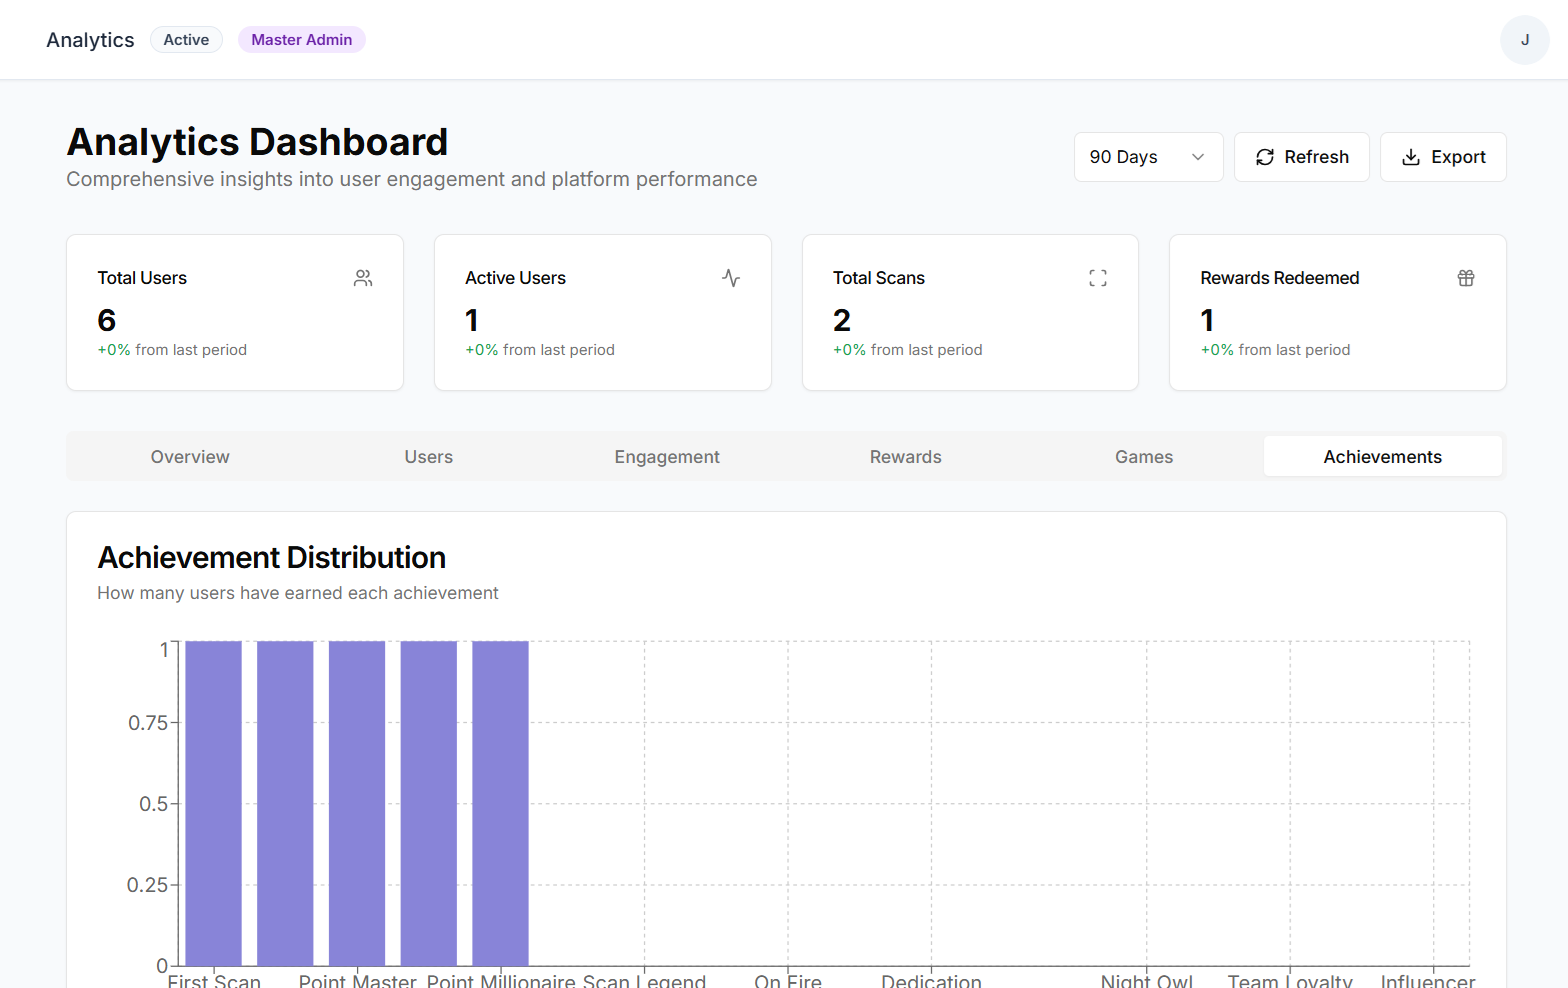Image resolution: width=1568 pixels, height=988 pixels.
Task: Select the Achievements tab
Action: 1382,457
